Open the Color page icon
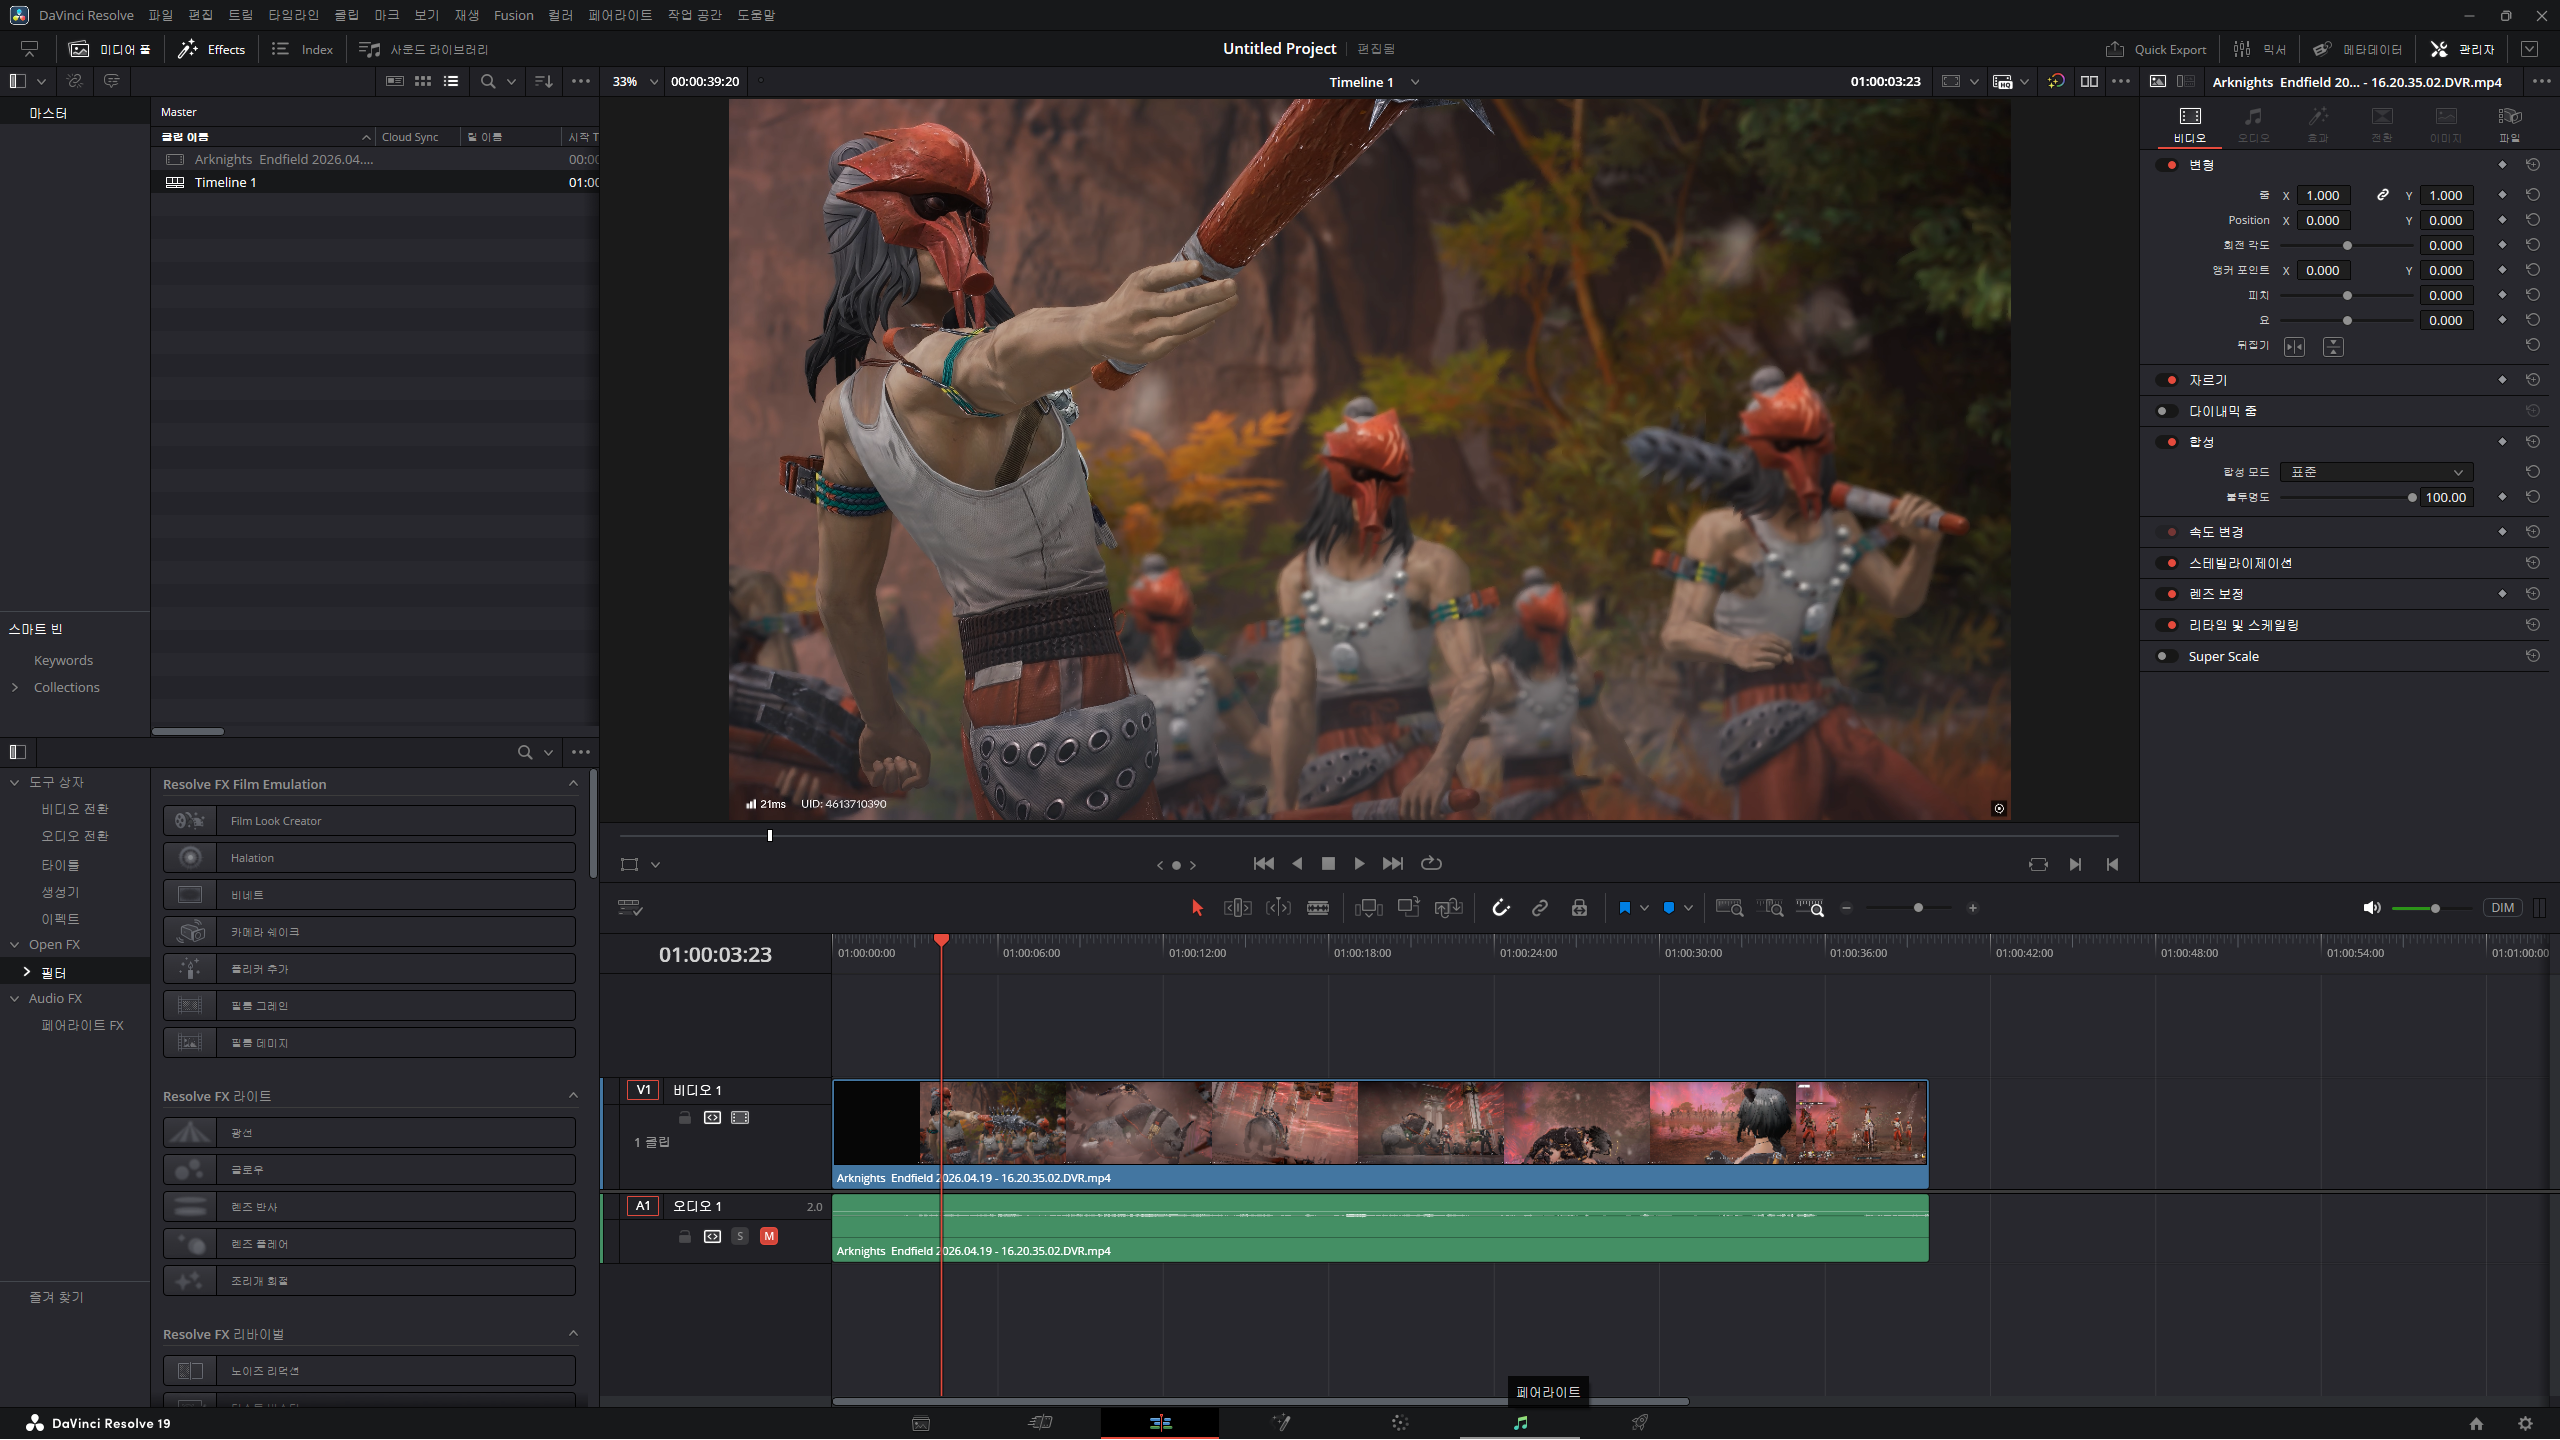This screenshot has width=2560, height=1440. 1400,1423
